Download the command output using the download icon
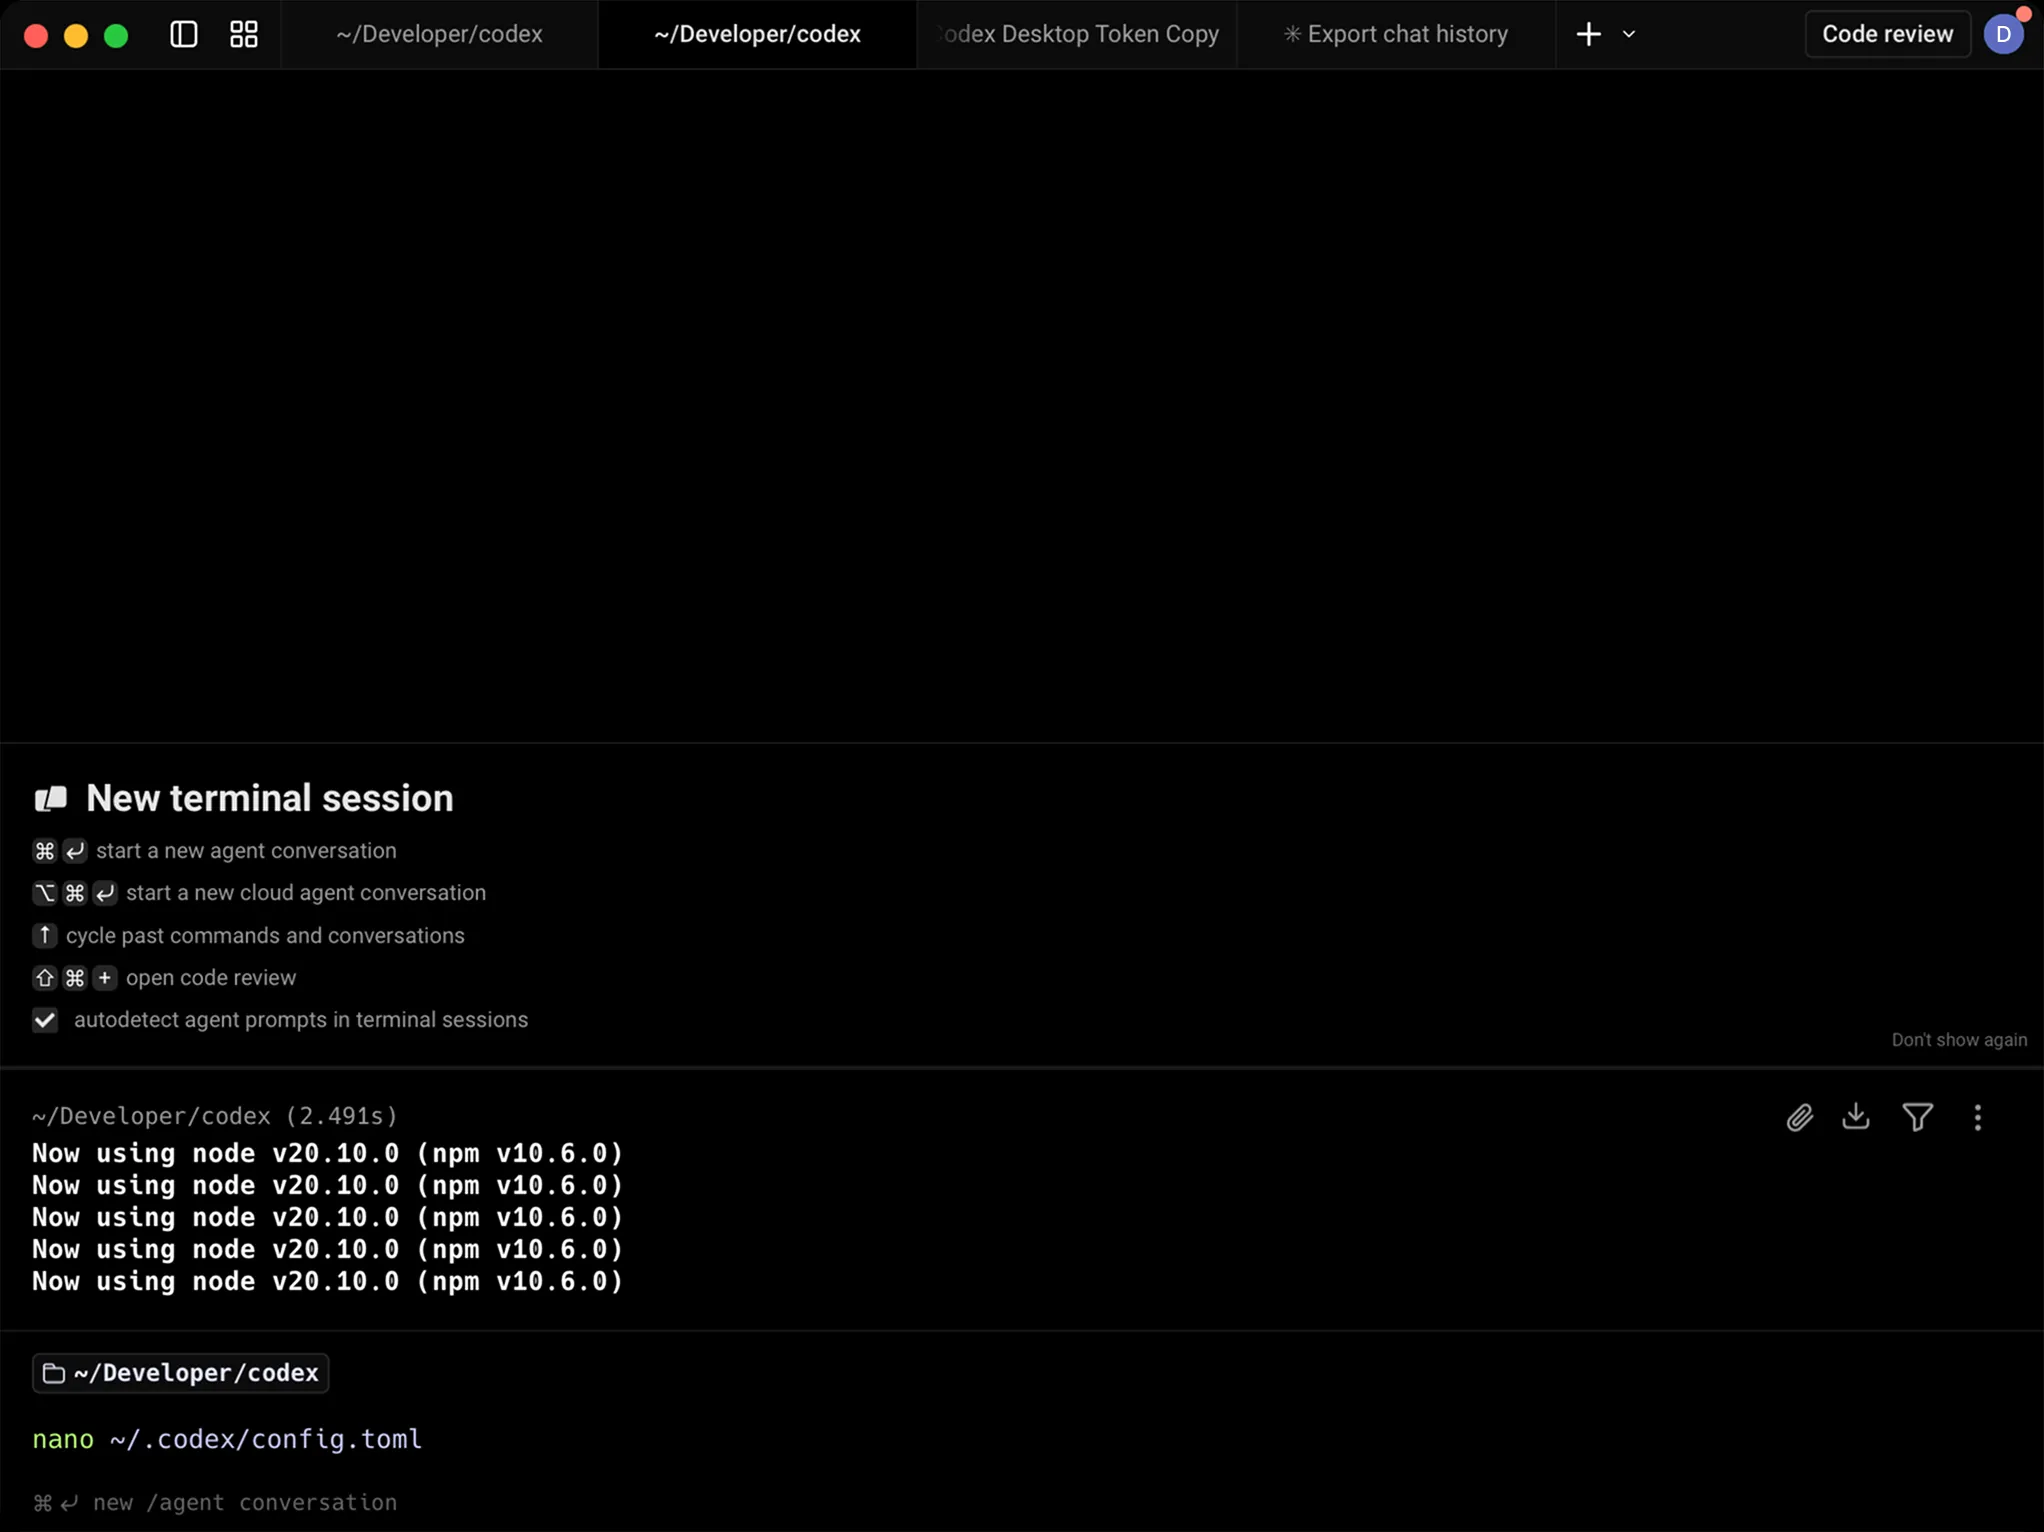This screenshot has height=1532, width=2044. point(1856,1117)
